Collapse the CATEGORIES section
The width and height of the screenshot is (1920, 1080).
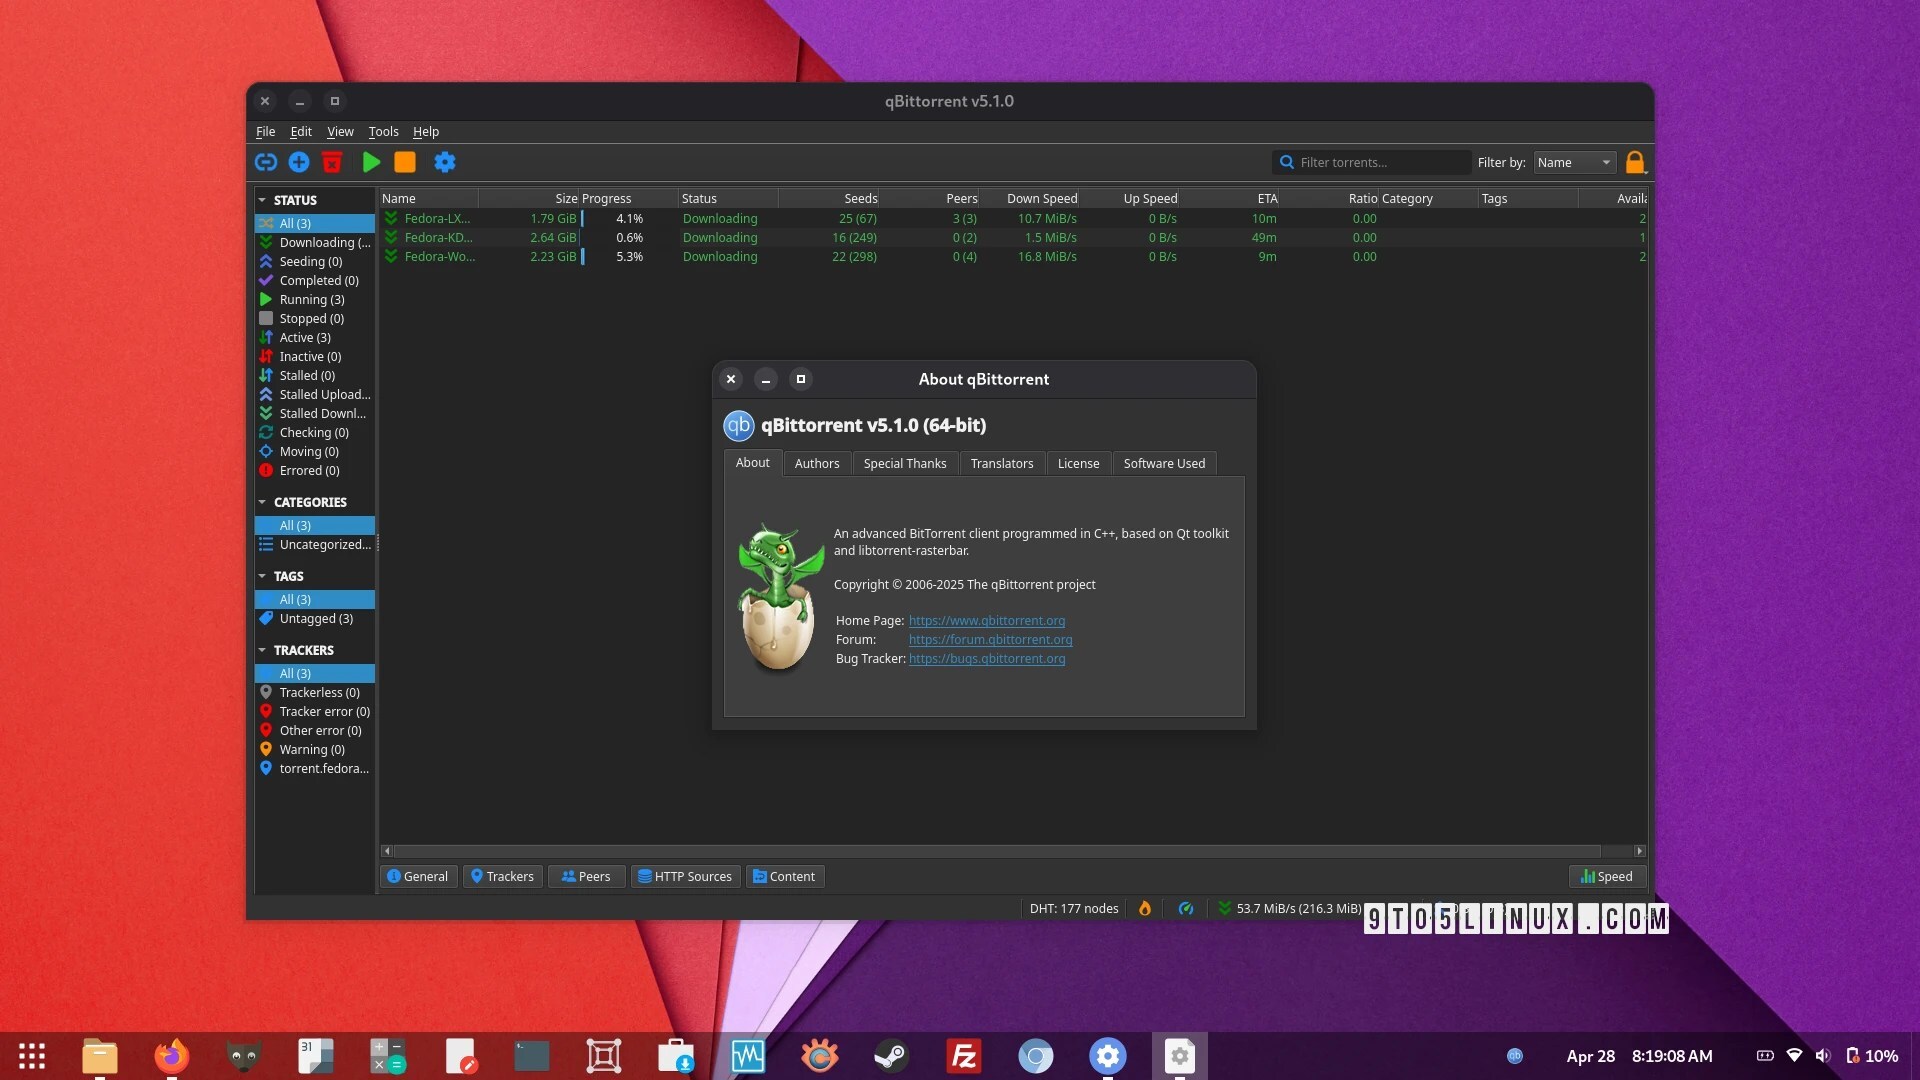pos(262,502)
